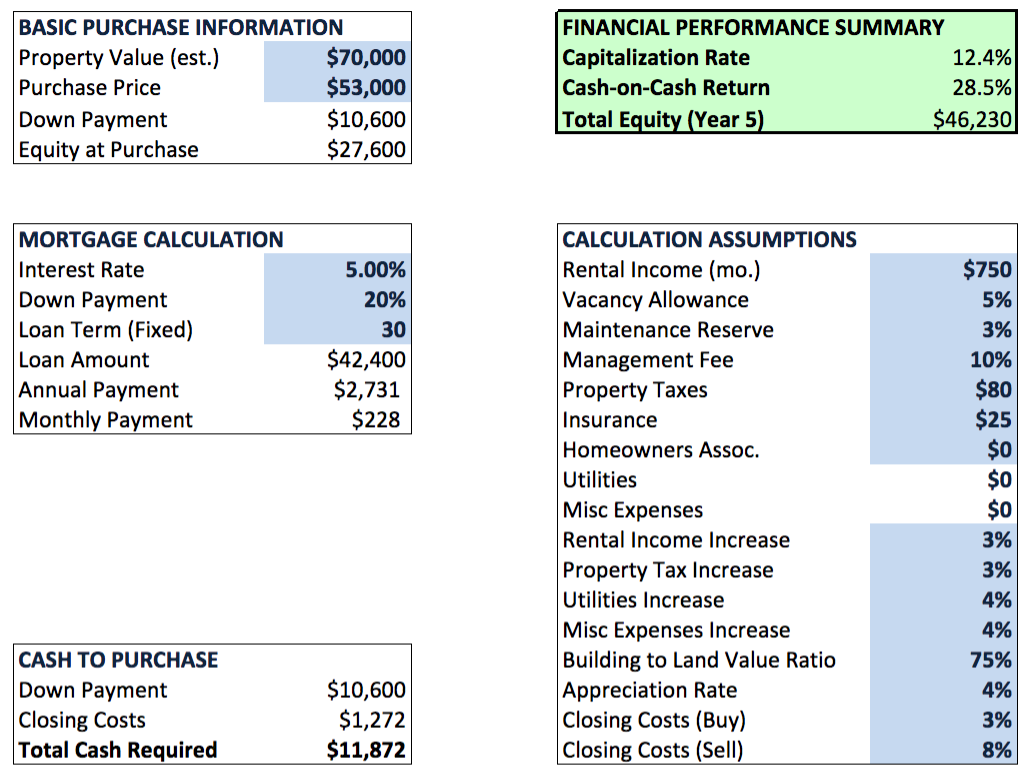Viewport: 1034px width, 780px height.
Task: Select the Loan Amount $42,400 cell
Action: [x=366, y=360]
